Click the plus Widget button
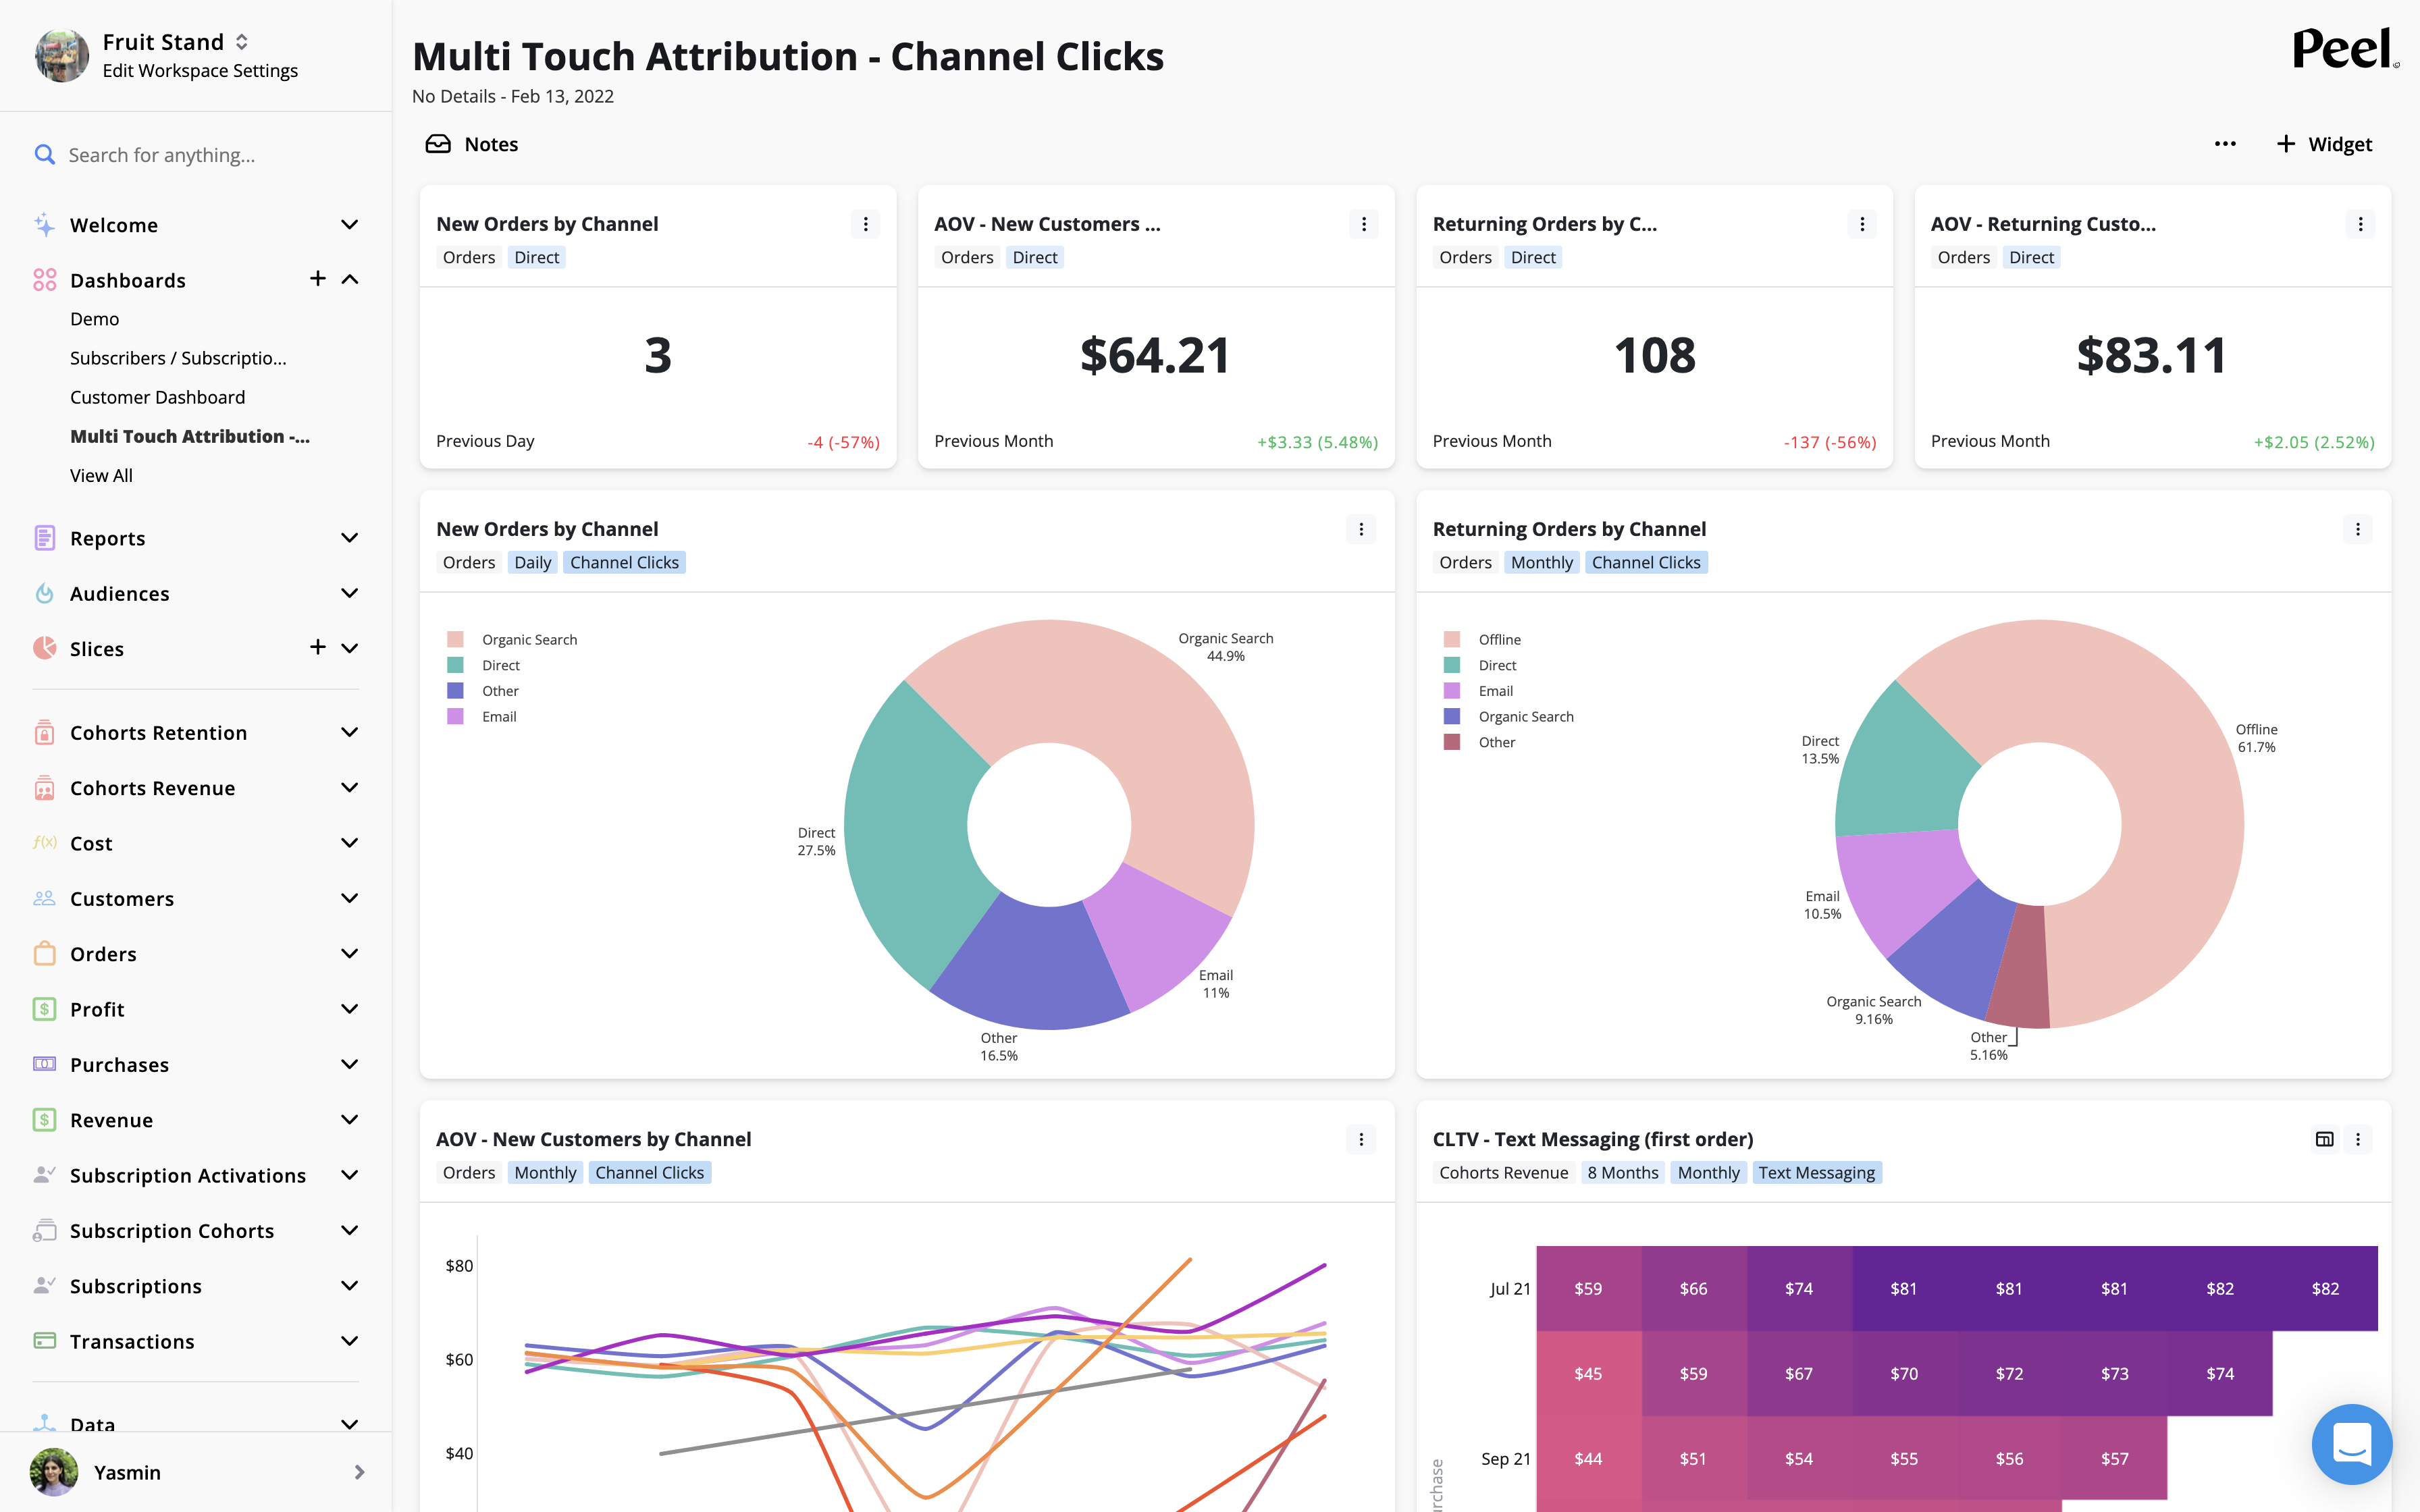 [x=2324, y=144]
